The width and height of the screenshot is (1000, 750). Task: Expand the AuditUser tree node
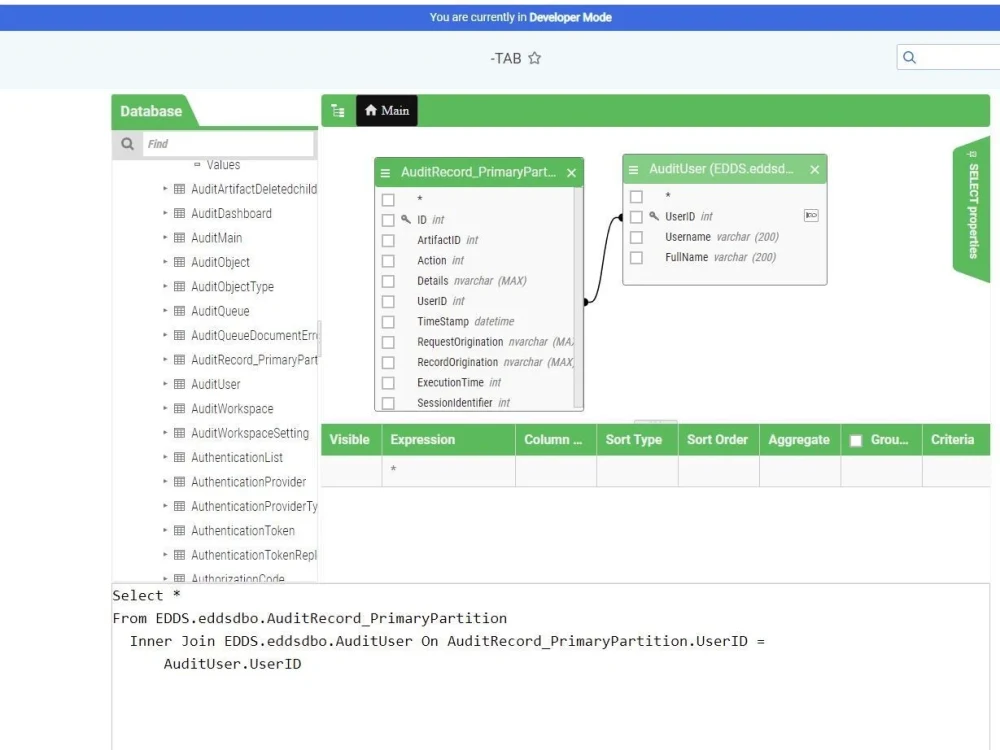tap(165, 384)
